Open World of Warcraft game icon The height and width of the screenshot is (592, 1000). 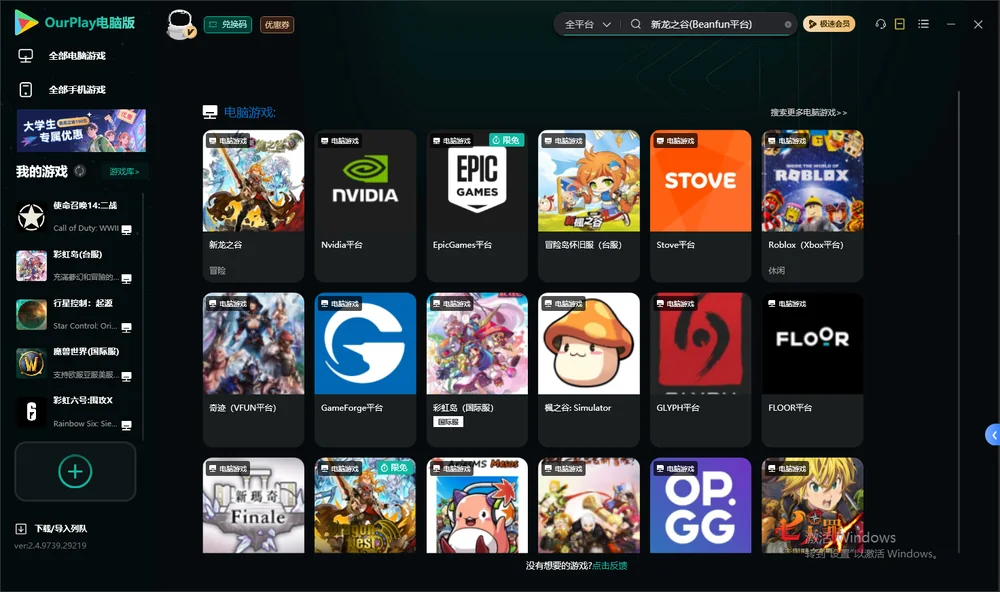coord(31,364)
